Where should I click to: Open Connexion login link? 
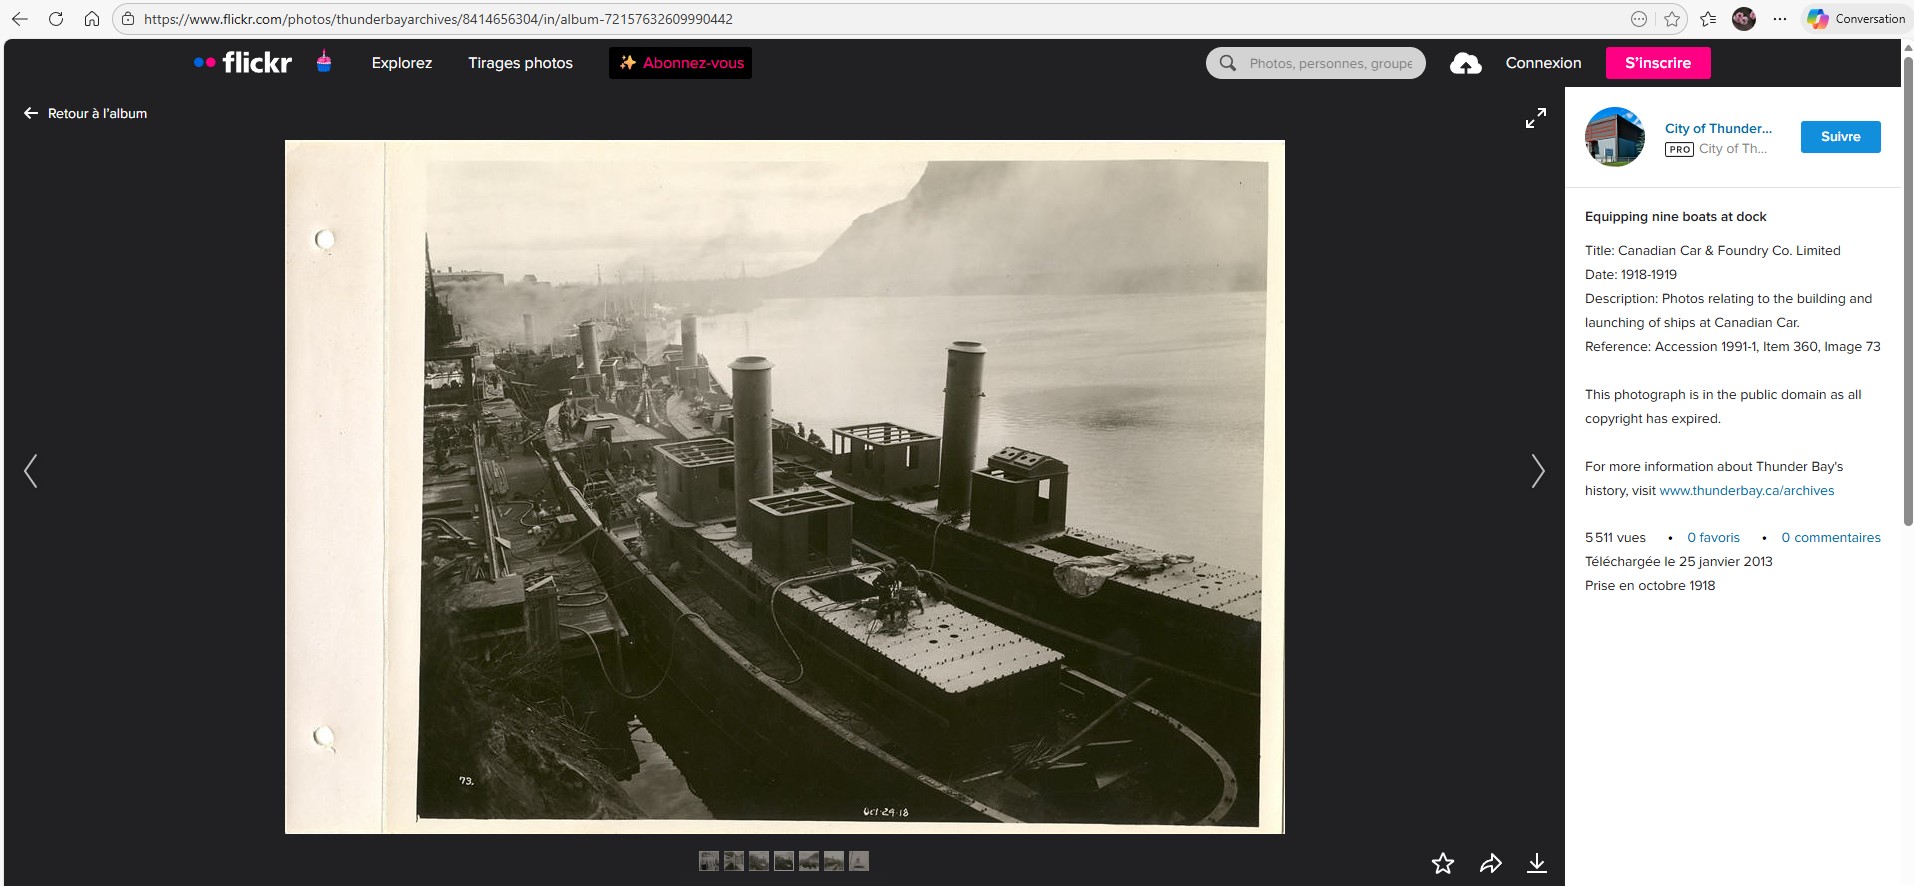[x=1543, y=63]
